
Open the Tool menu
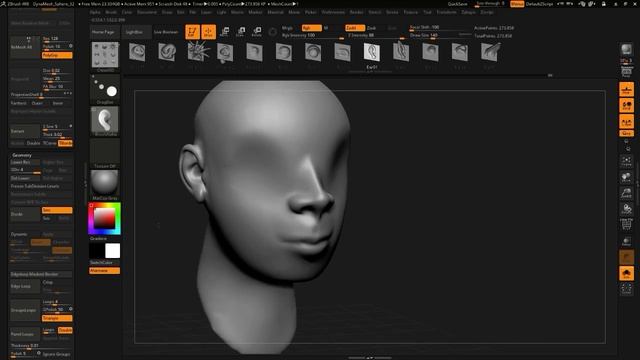(x=427, y=12)
